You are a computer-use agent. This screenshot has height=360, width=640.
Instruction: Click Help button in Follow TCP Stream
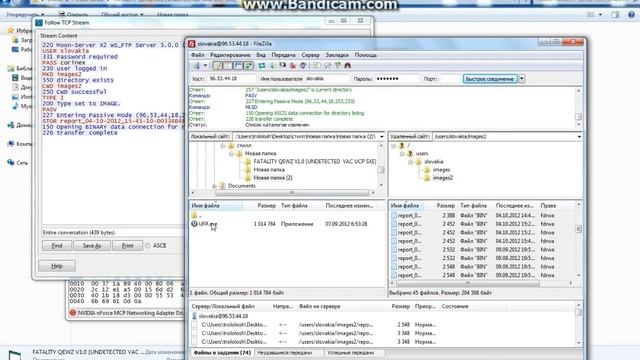(x=57, y=266)
